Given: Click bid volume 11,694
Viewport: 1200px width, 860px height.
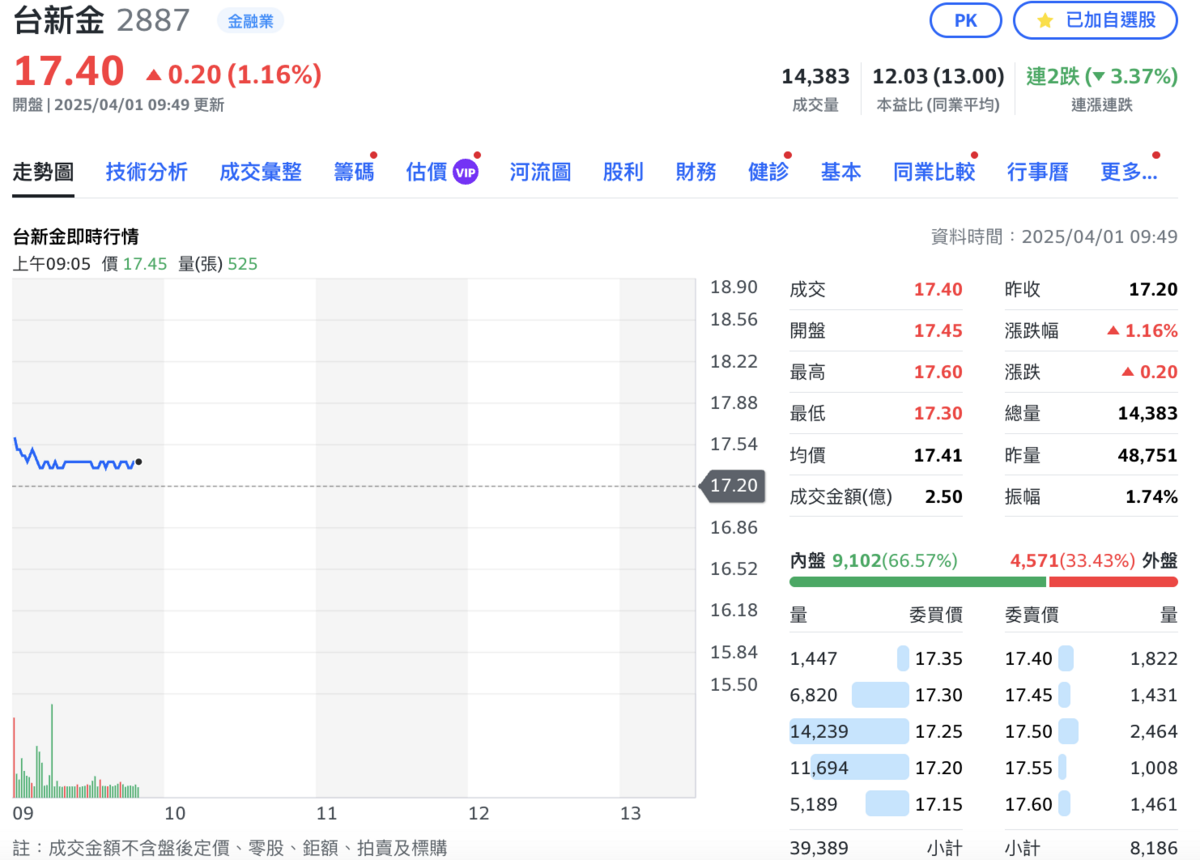Looking at the screenshot, I should tap(819, 768).
